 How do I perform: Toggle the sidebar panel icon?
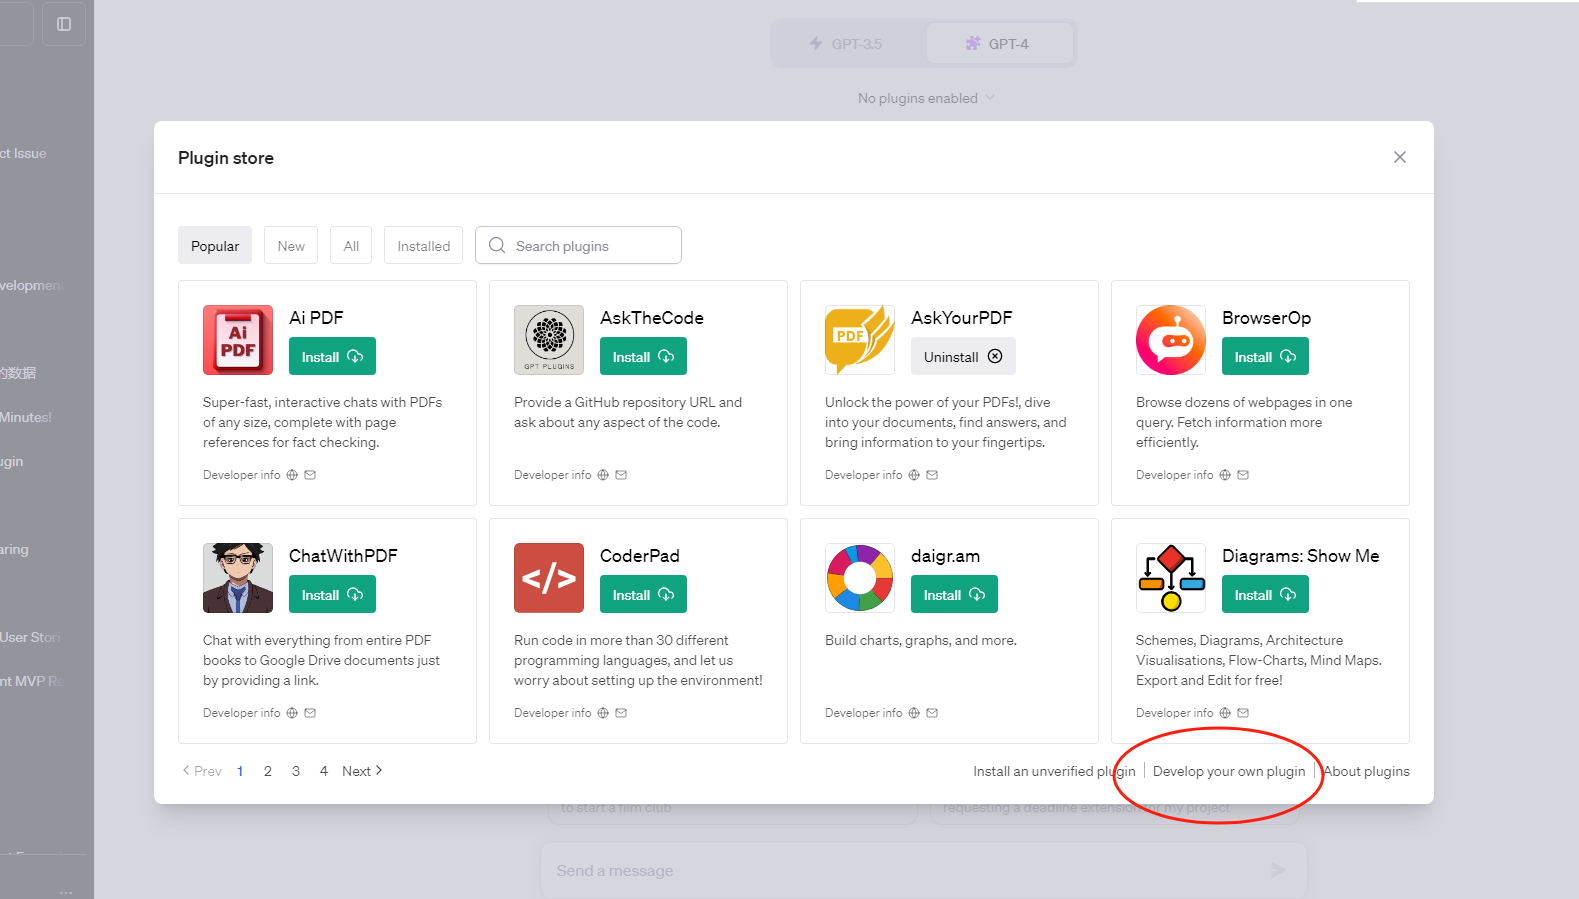click(x=64, y=24)
